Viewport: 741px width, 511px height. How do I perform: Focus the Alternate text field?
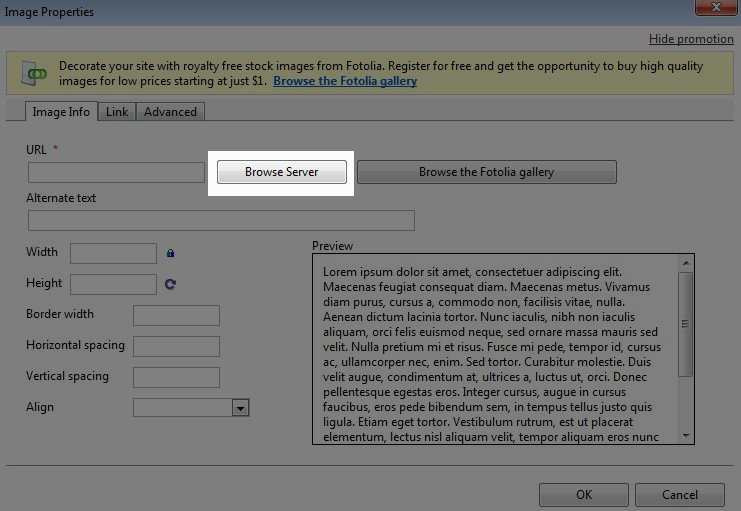221,221
